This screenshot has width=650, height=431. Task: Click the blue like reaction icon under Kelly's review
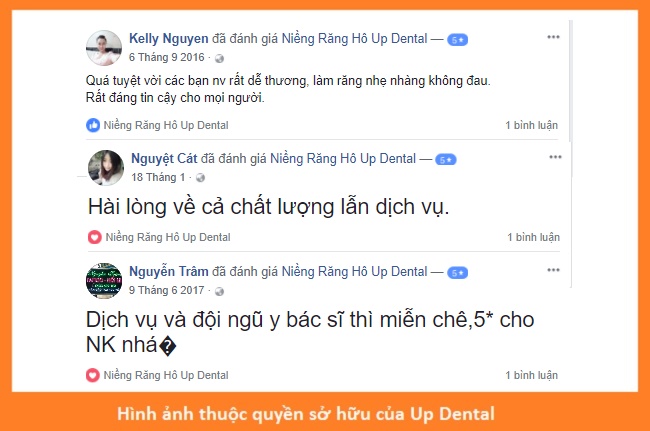pos(93,125)
